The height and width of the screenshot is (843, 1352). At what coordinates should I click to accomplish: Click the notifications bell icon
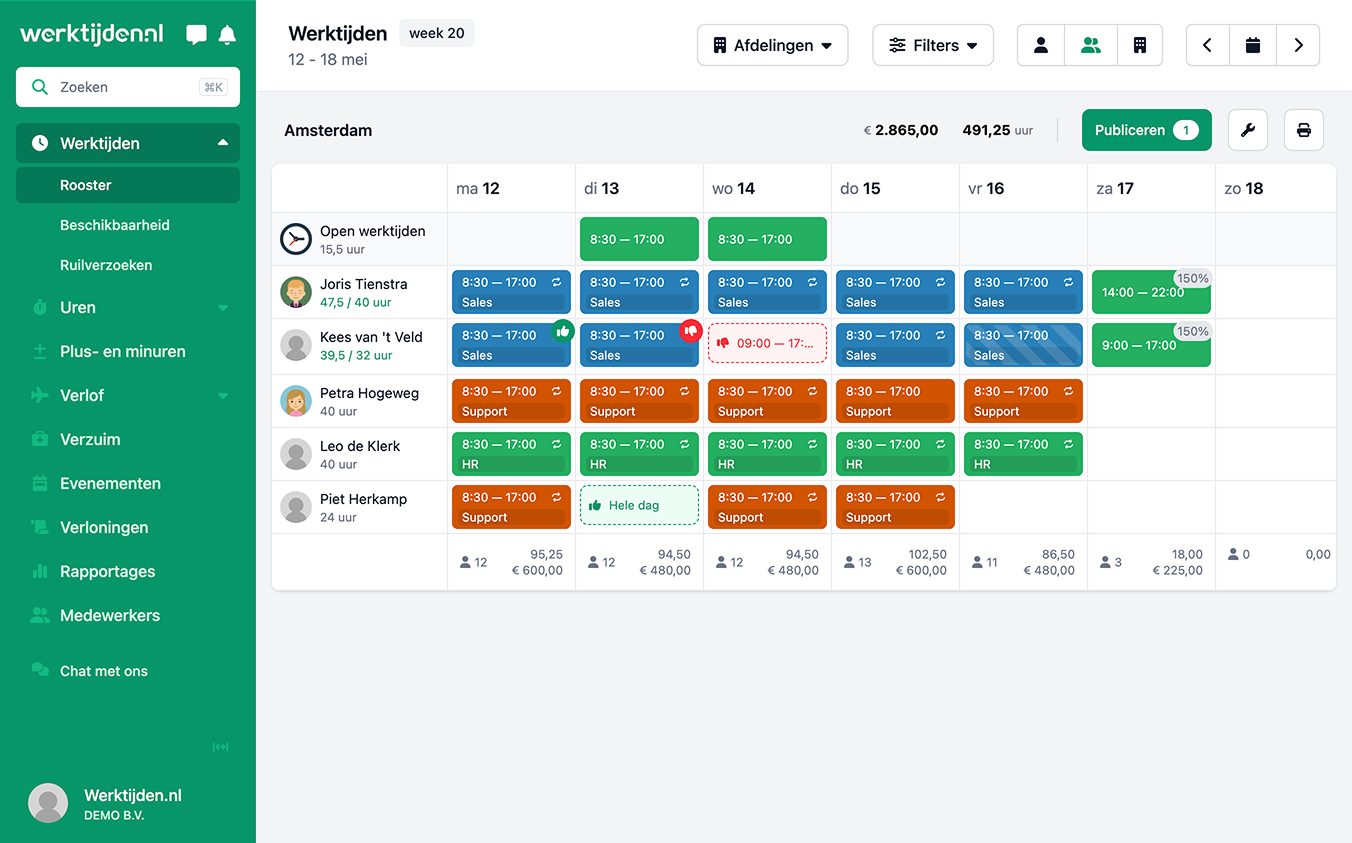(x=227, y=35)
